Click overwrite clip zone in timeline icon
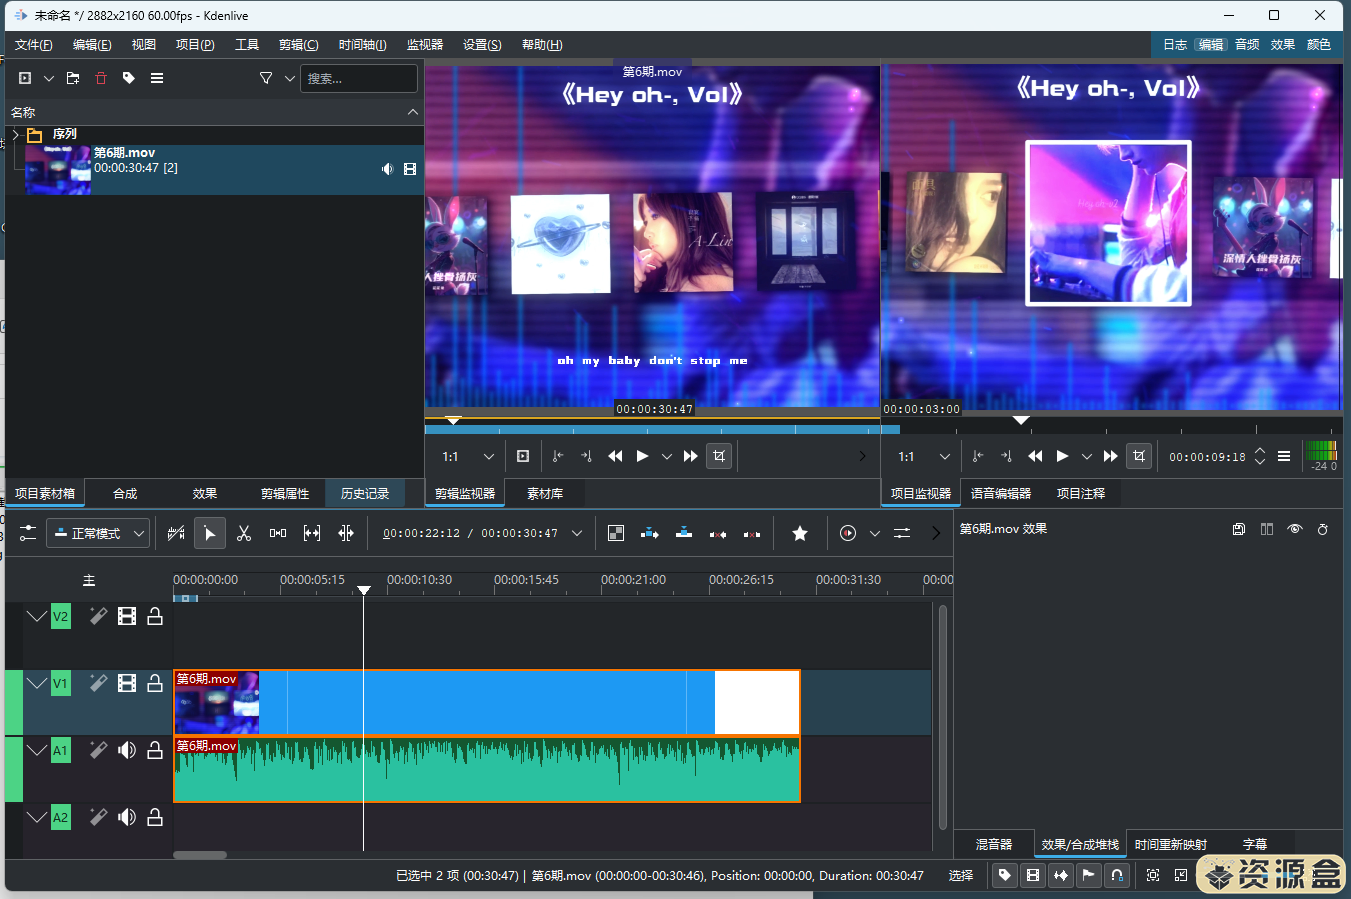This screenshot has height=899, width=1351. pos(684,533)
